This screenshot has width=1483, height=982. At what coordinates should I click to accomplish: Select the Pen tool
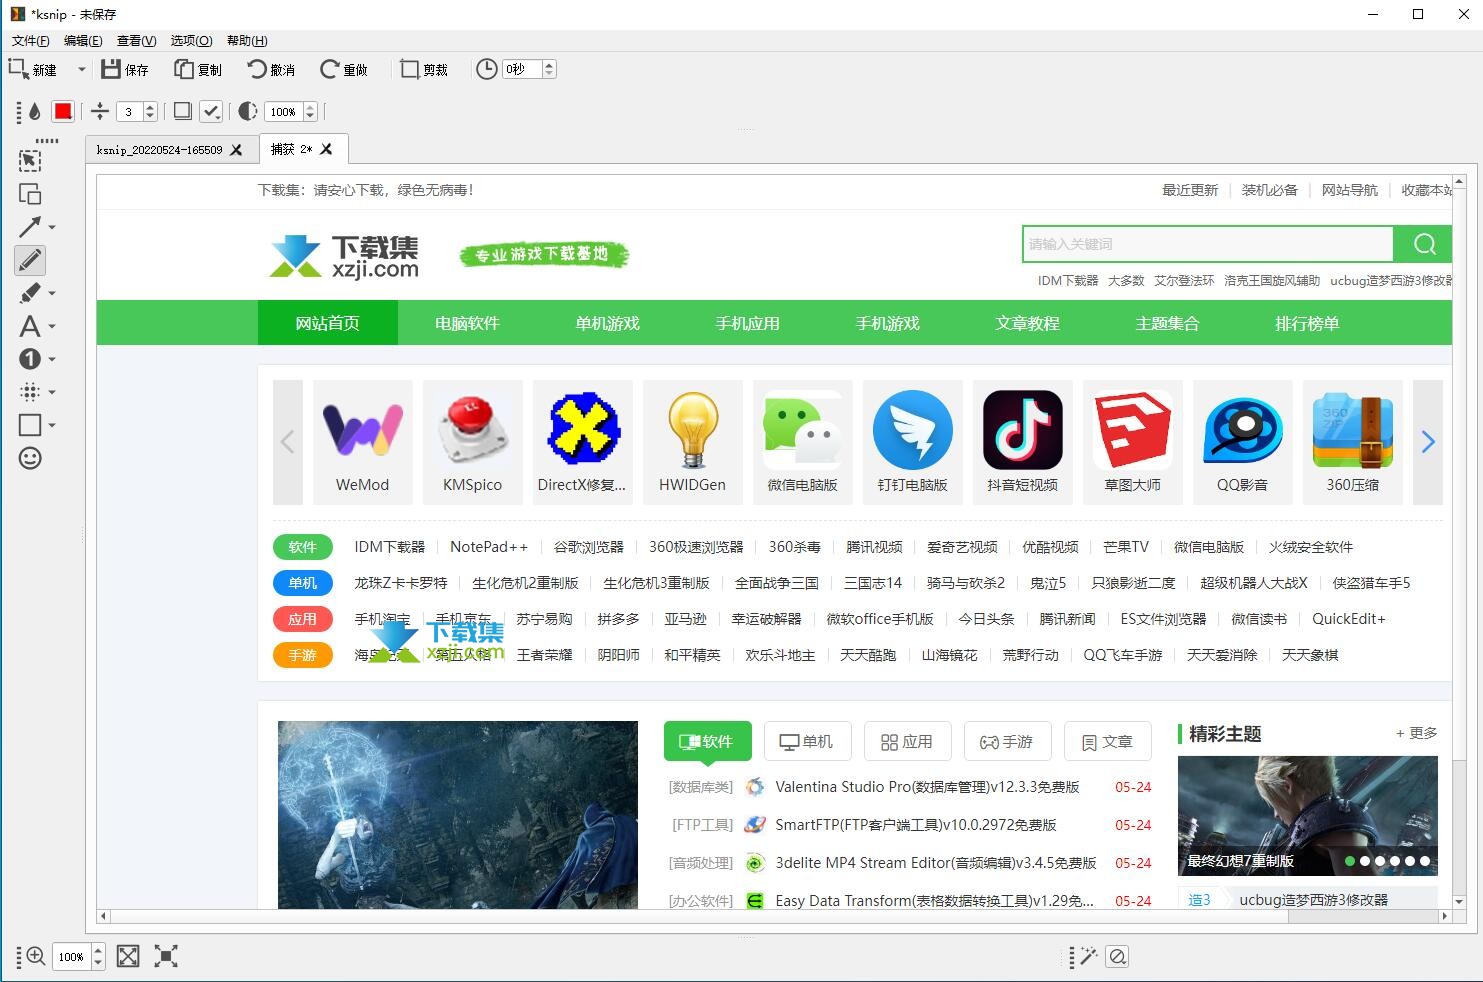30,260
